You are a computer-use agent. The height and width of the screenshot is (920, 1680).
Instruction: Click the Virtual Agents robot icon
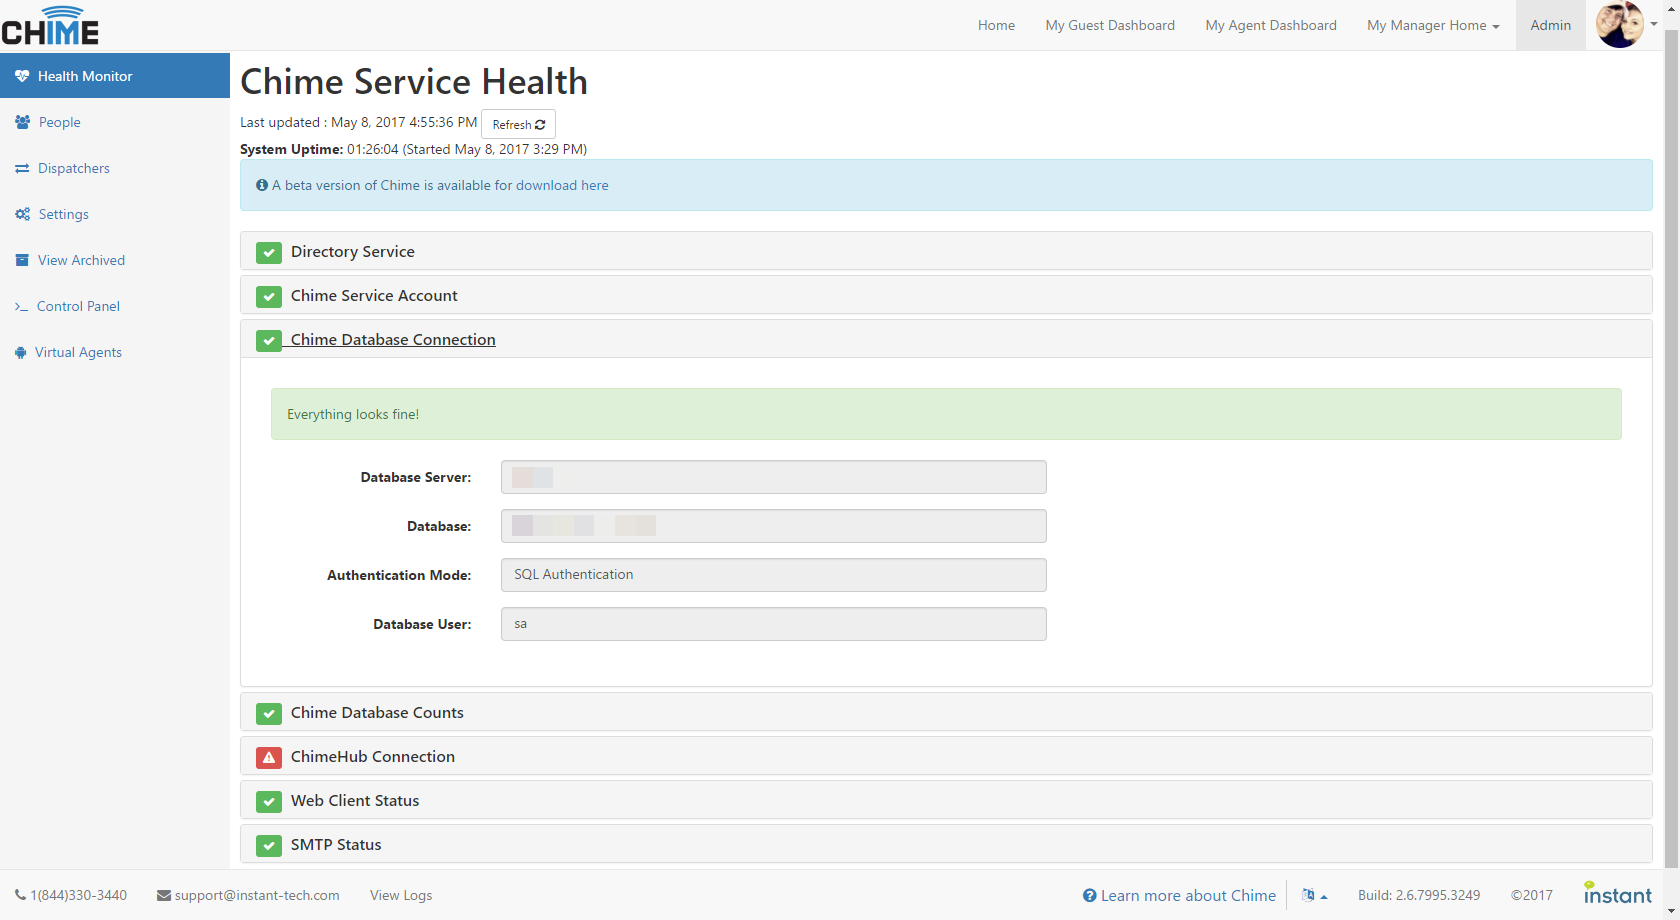point(21,352)
